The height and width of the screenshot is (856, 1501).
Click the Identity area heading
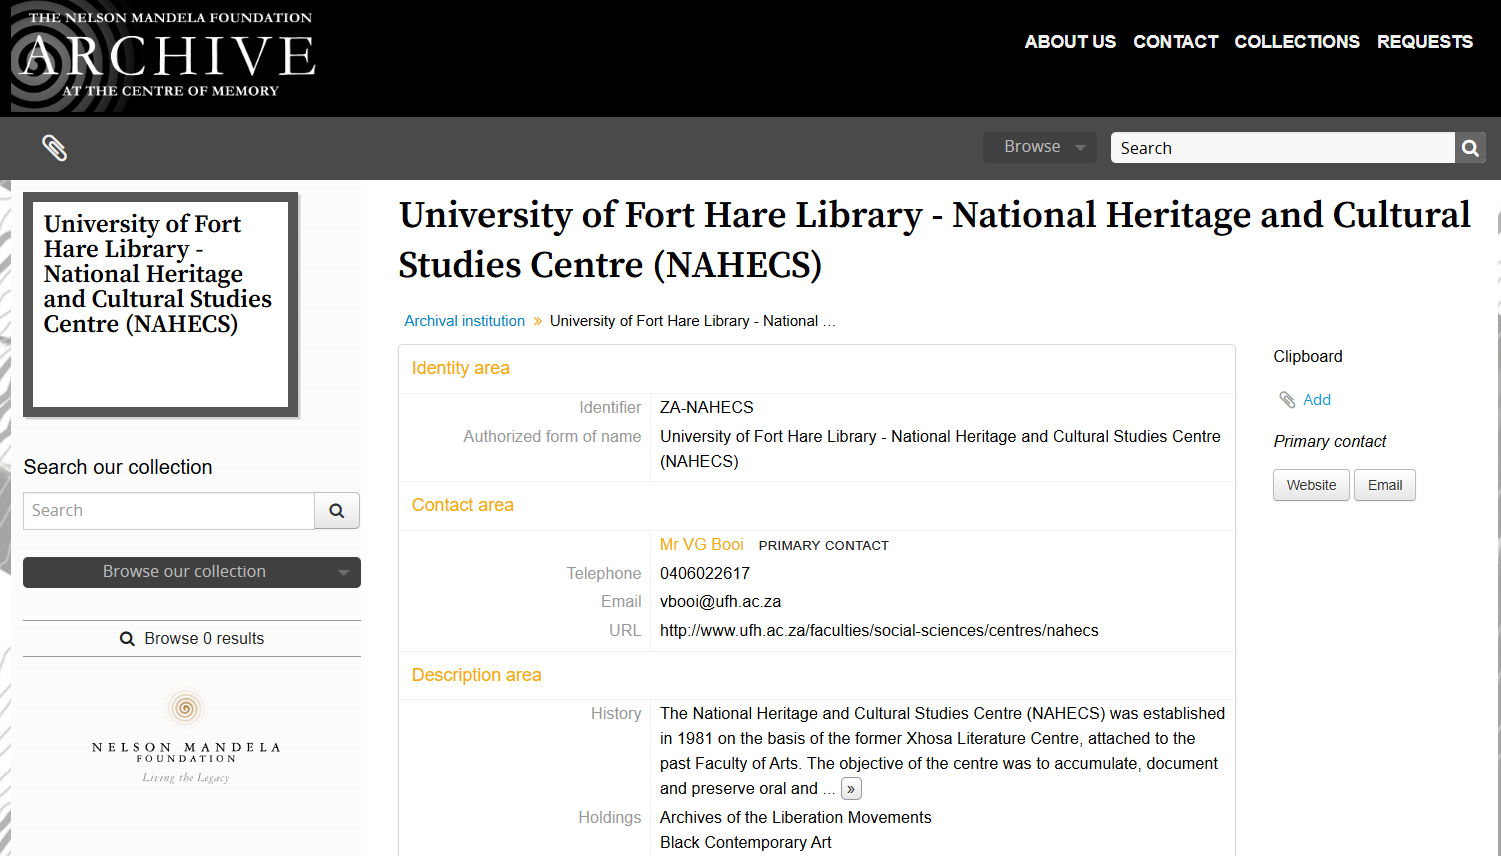click(x=461, y=368)
